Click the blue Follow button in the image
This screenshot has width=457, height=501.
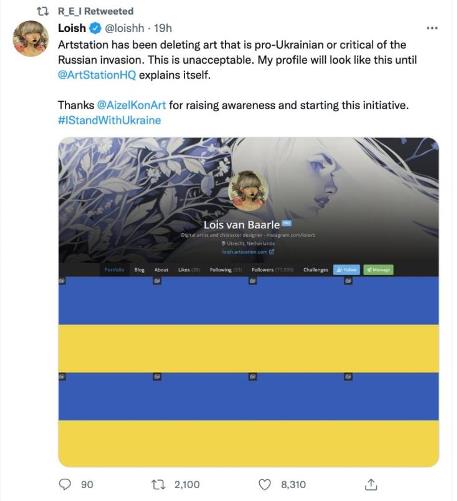click(346, 270)
